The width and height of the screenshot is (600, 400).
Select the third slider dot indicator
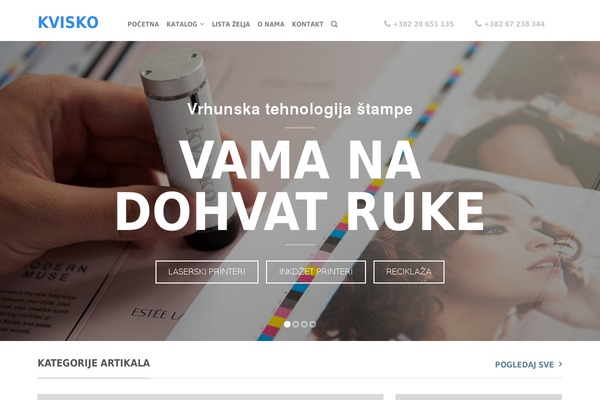point(304,324)
